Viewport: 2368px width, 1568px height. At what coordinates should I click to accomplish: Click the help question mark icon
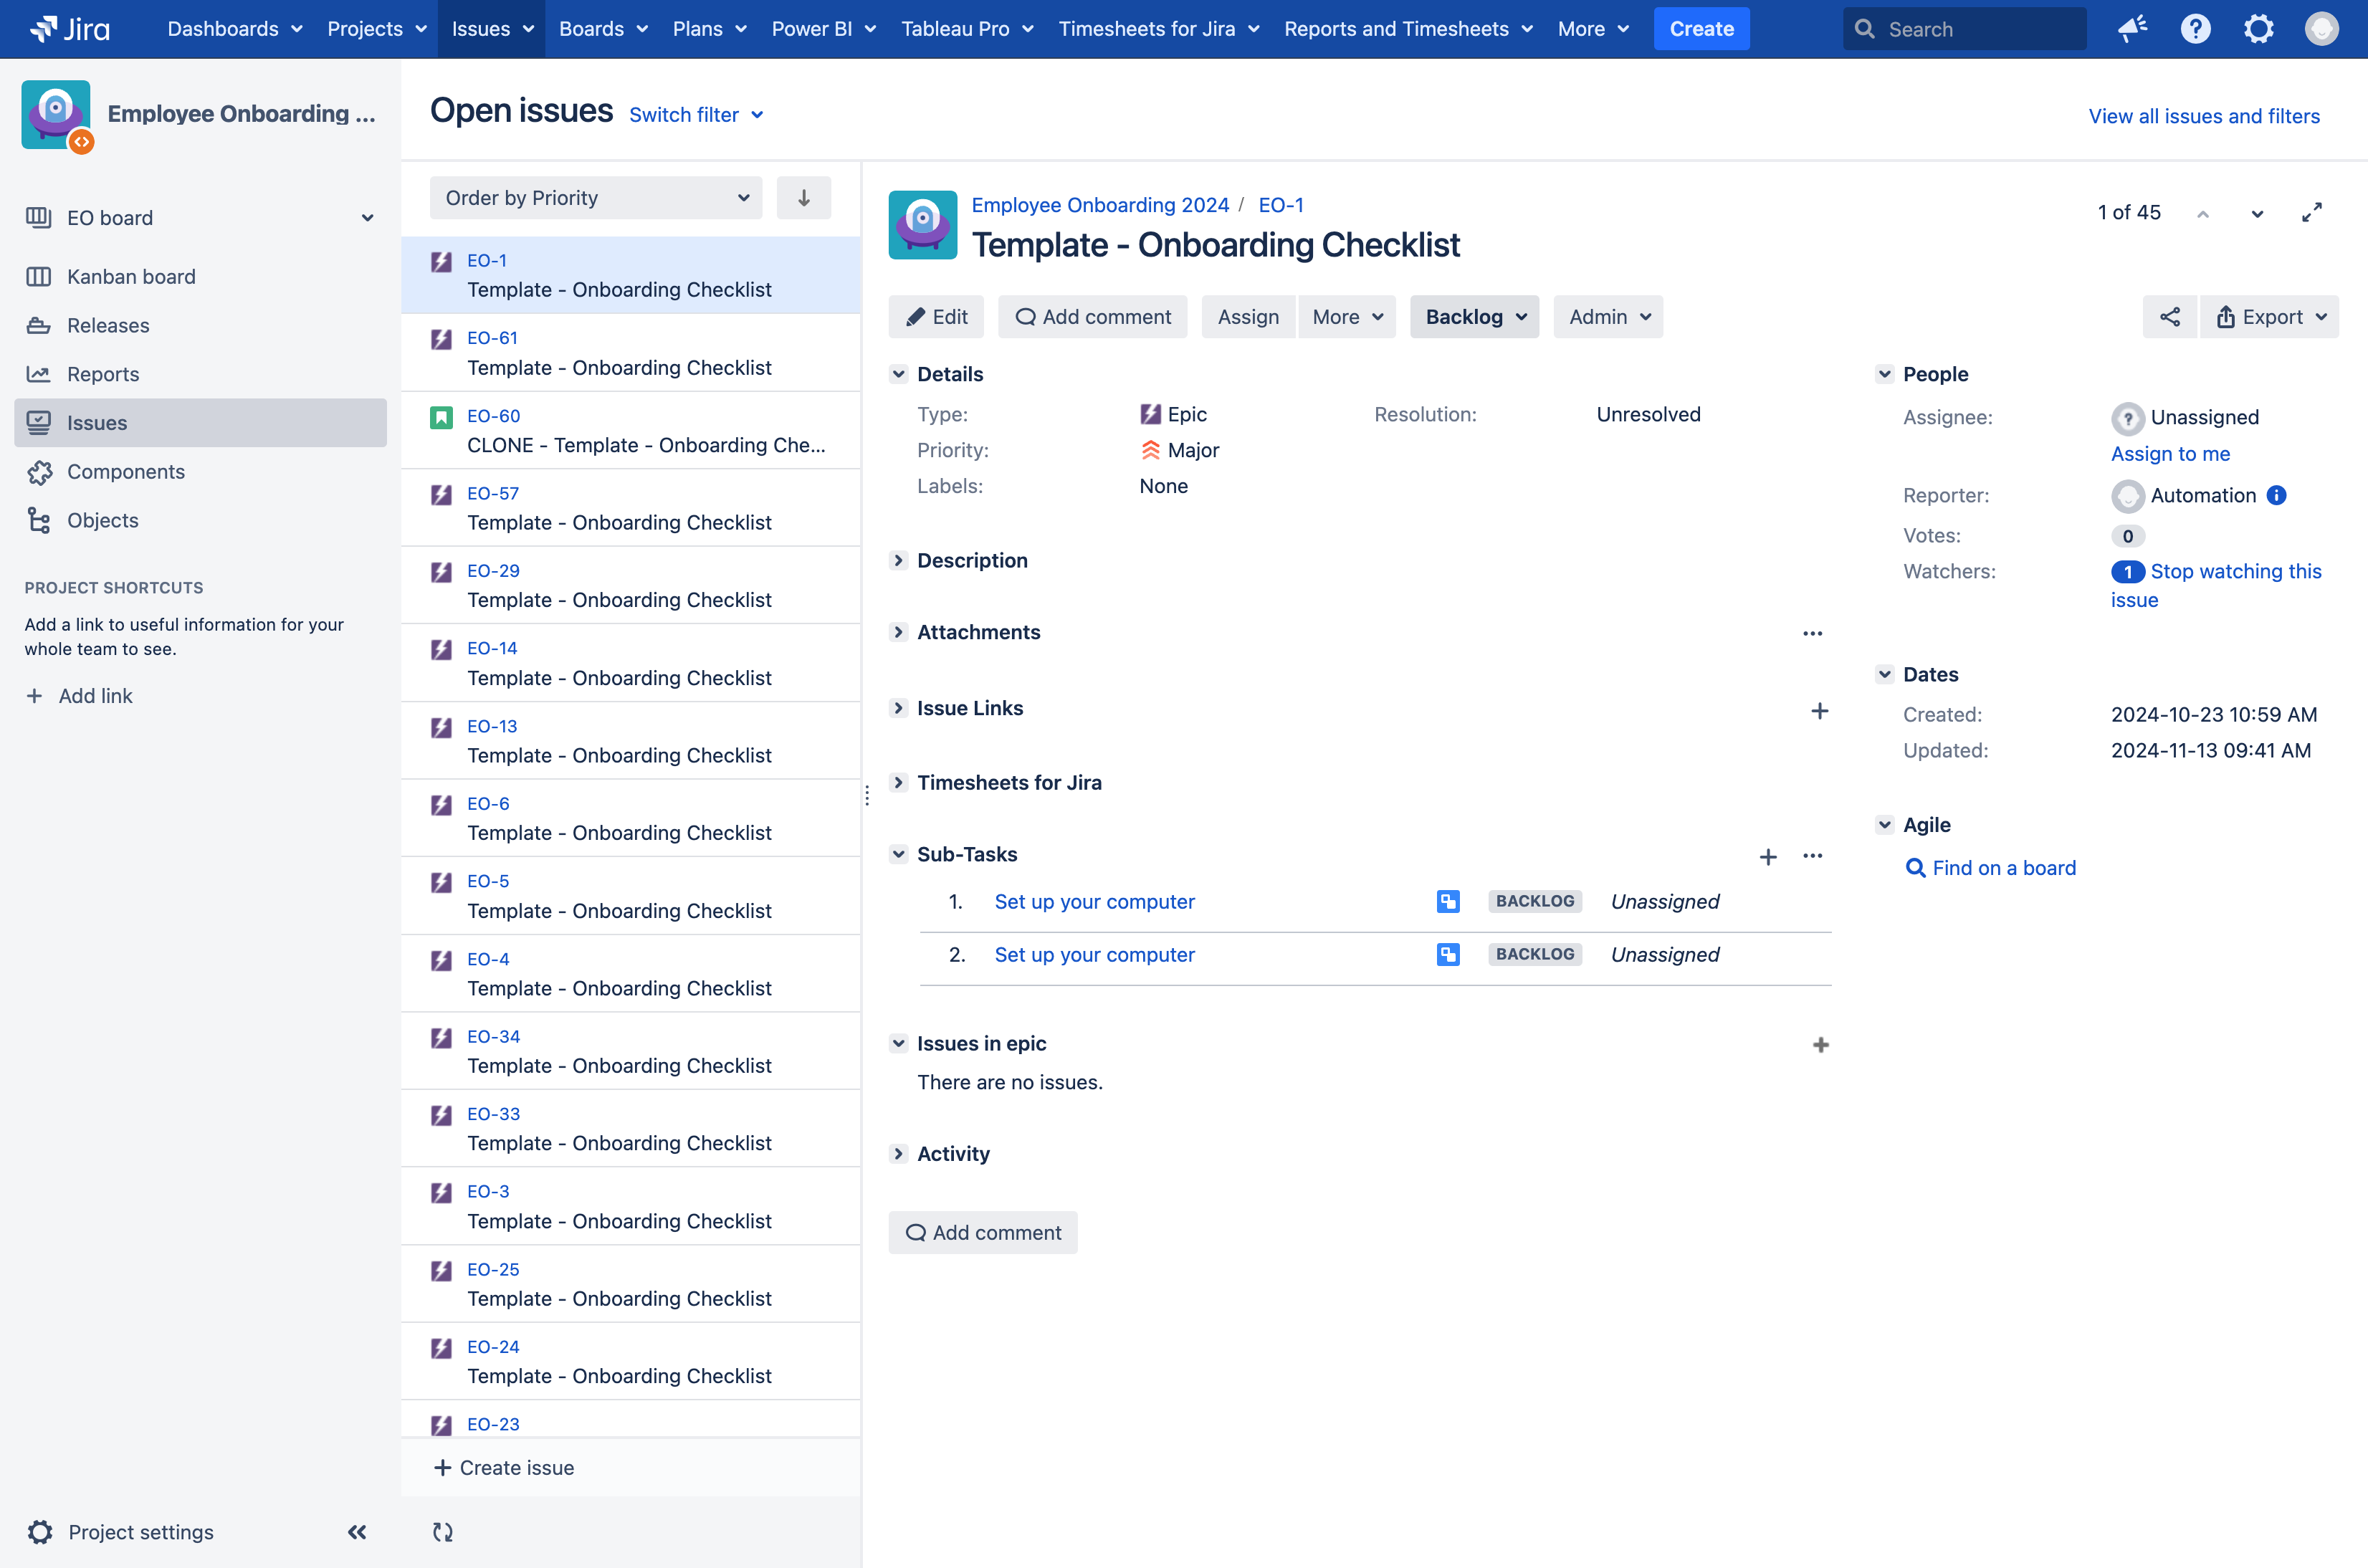click(x=2195, y=29)
